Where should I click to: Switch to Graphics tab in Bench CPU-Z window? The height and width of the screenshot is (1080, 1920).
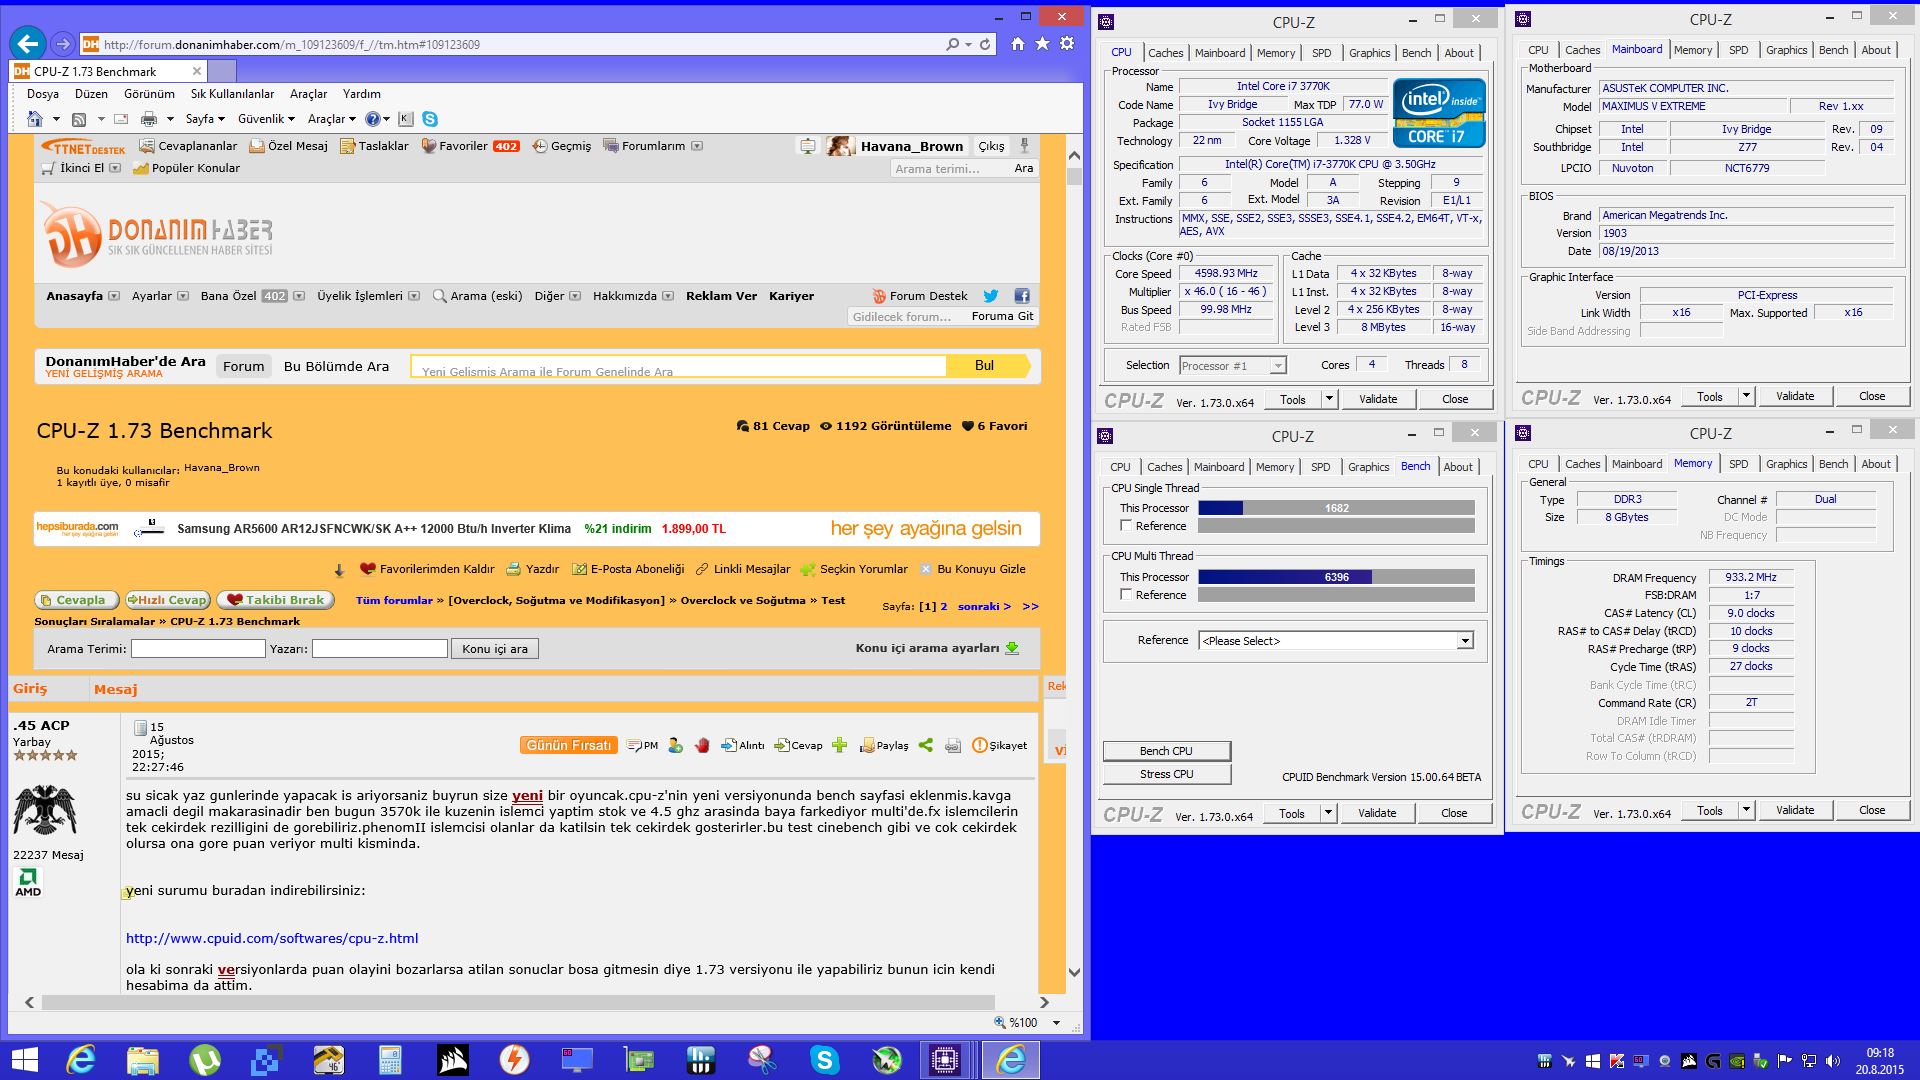1368,467
